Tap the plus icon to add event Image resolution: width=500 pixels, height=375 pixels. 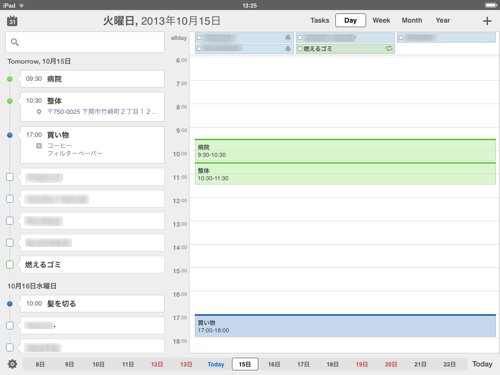pos(487,21)
